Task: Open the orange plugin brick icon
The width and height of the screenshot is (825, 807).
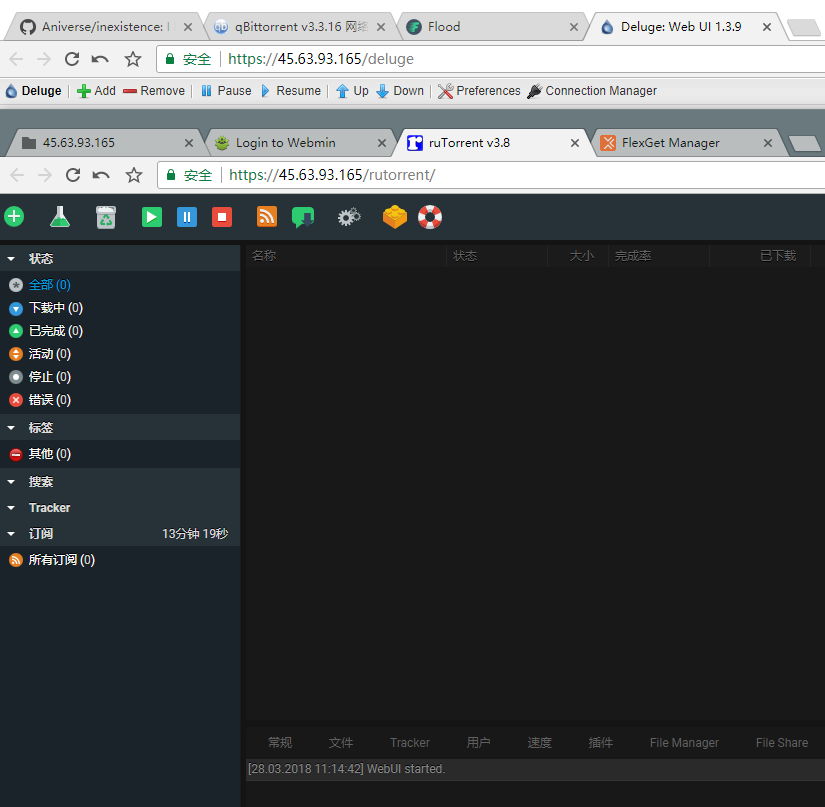Action: pos(395,217)
